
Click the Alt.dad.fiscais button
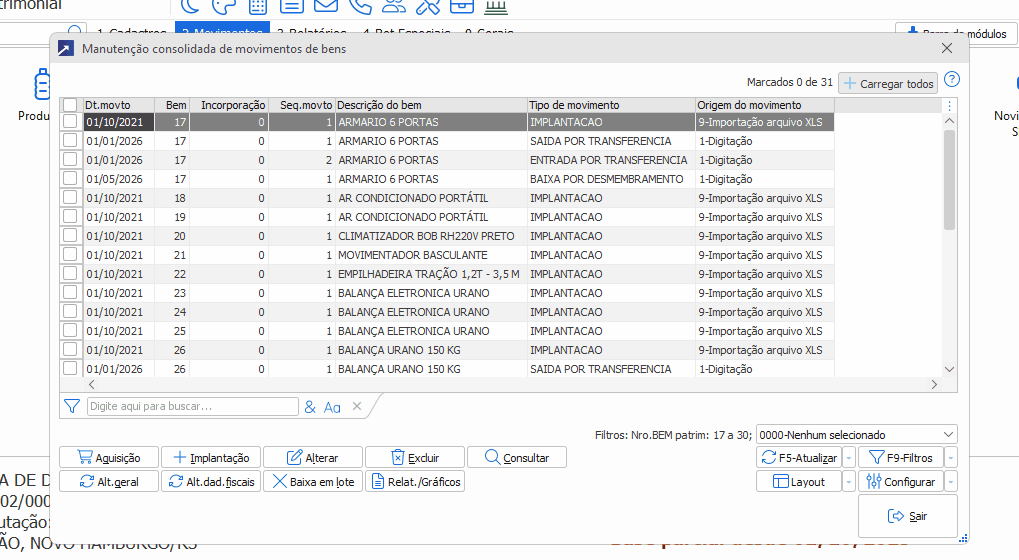211,481
